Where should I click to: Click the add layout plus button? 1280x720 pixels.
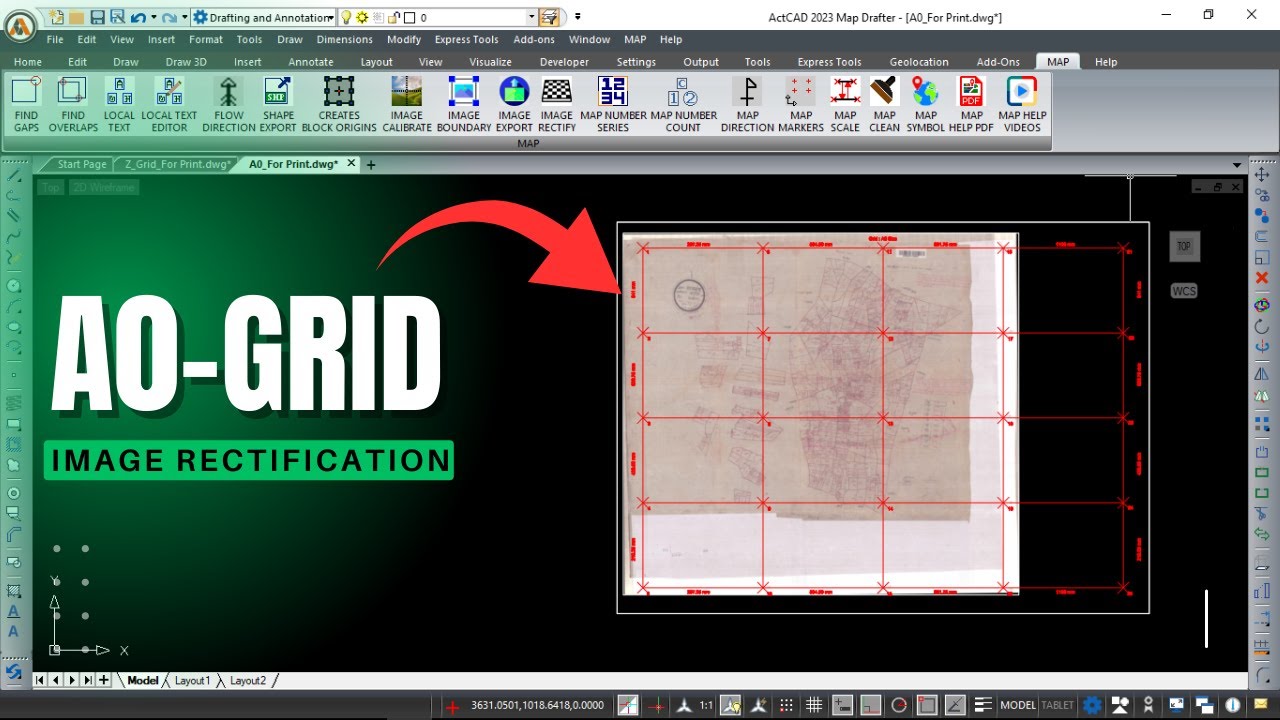[x=104, y=680]
